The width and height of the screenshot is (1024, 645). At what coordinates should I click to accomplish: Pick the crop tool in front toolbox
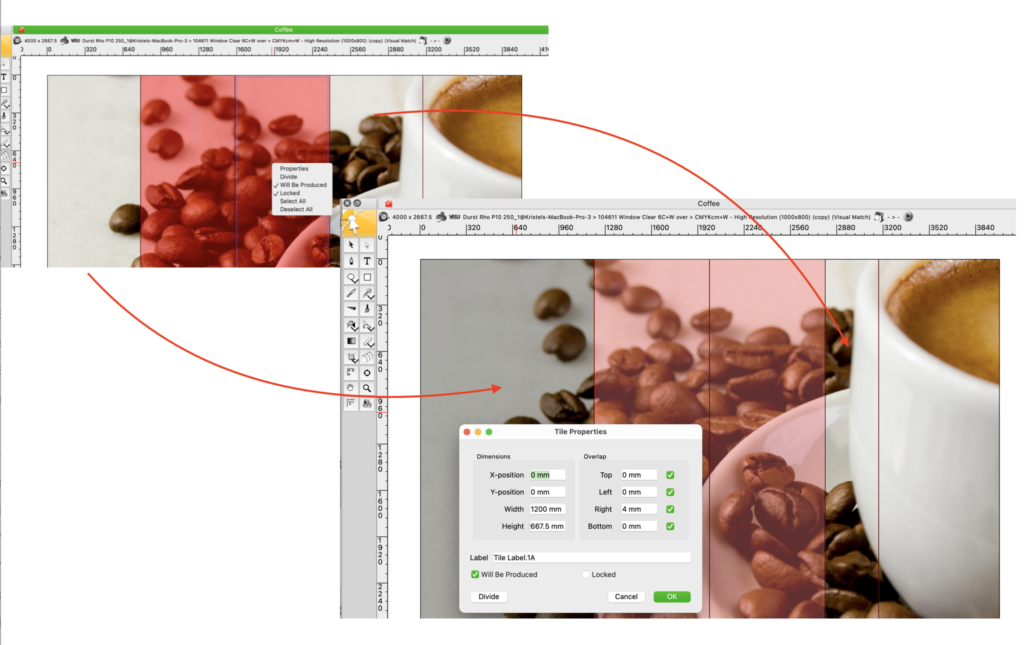coord(351,357)
